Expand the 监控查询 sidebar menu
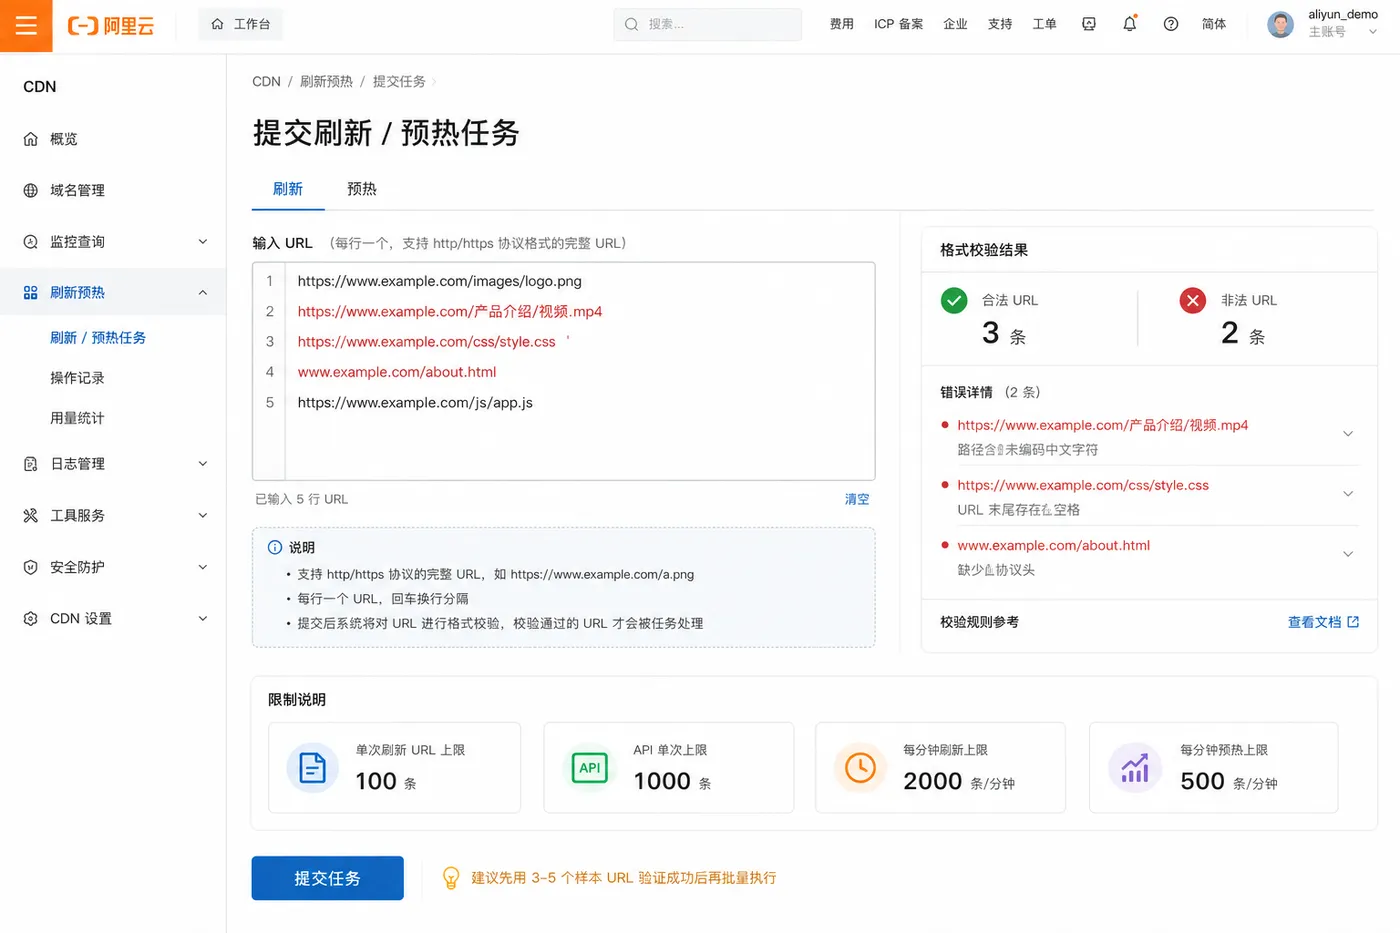Viewport: 1400px width, 933px height. (x=113, y=242)
